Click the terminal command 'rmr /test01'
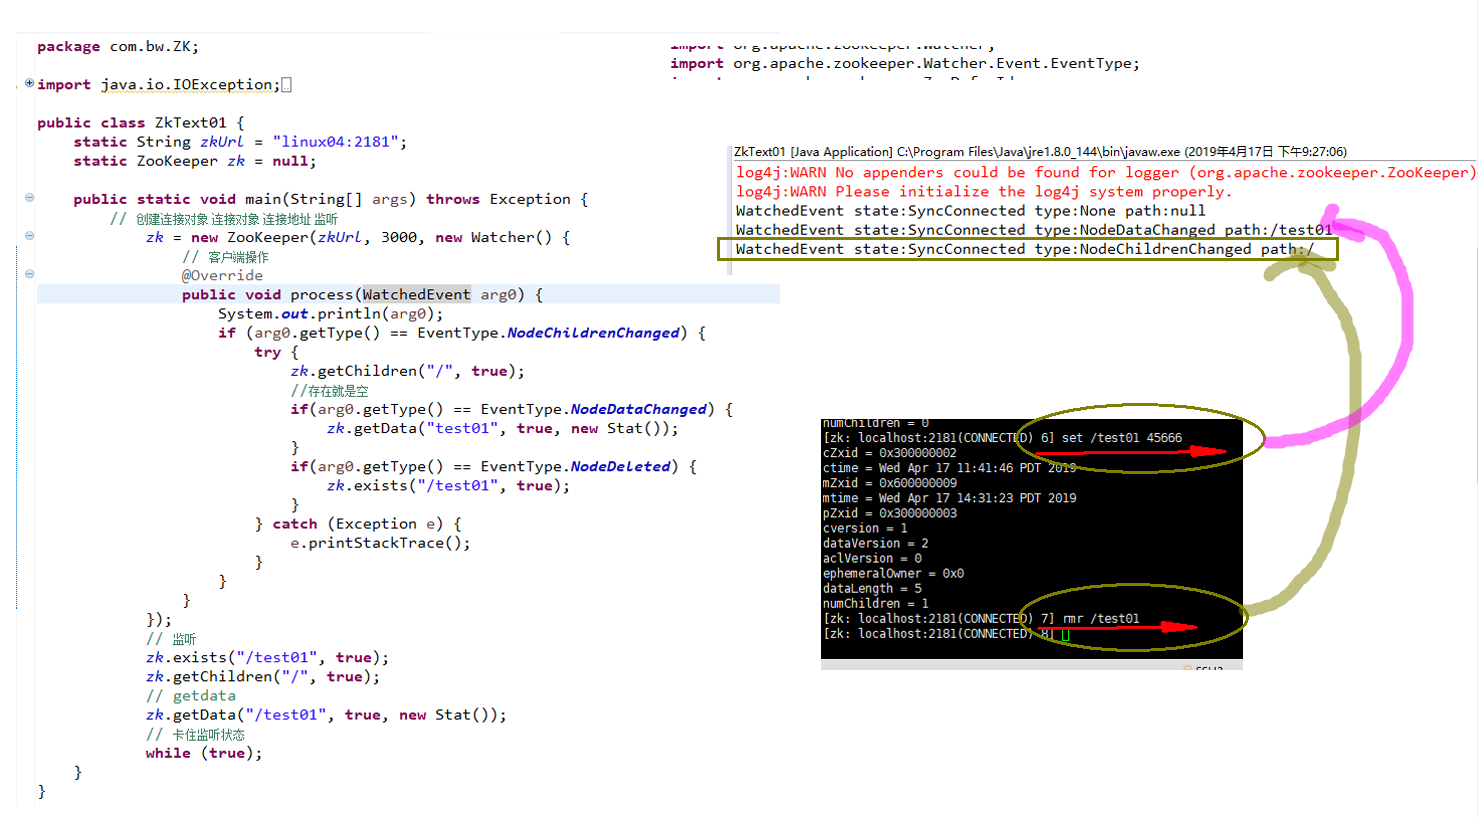The width and height of the screenshot is (1478, 819). (x=1101, y=619)
